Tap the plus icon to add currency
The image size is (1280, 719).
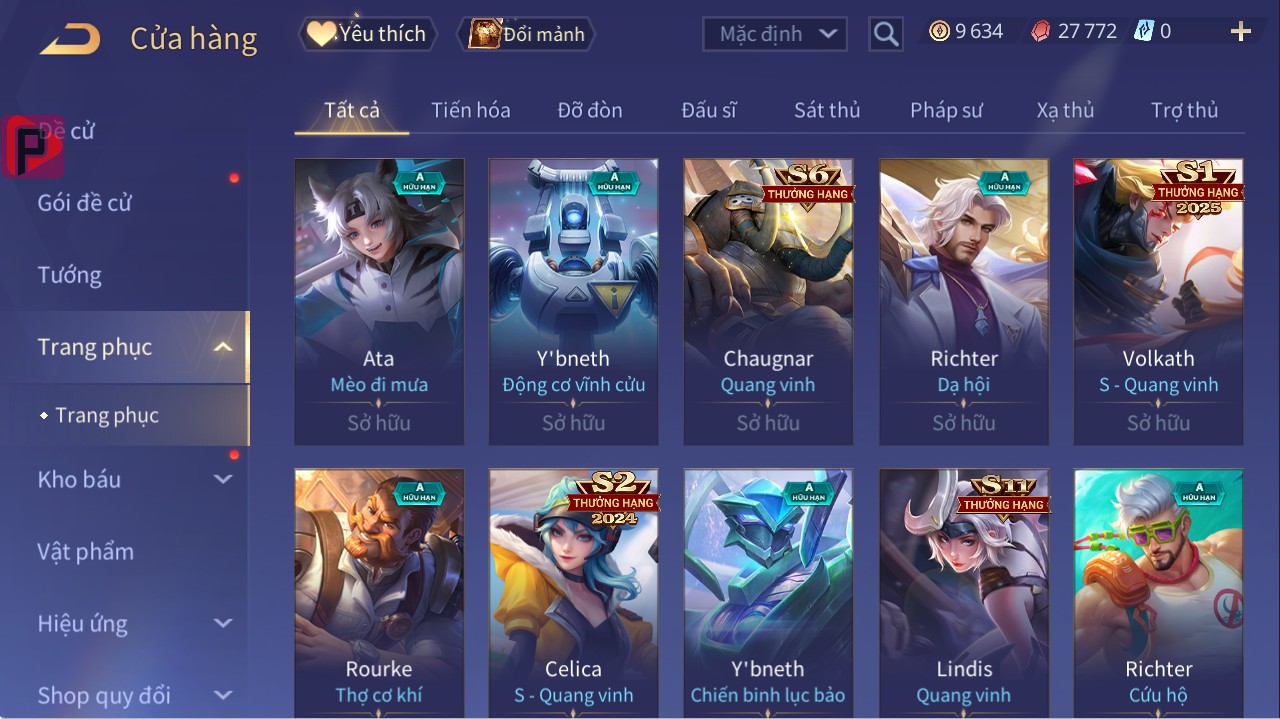click(1241, 32)
